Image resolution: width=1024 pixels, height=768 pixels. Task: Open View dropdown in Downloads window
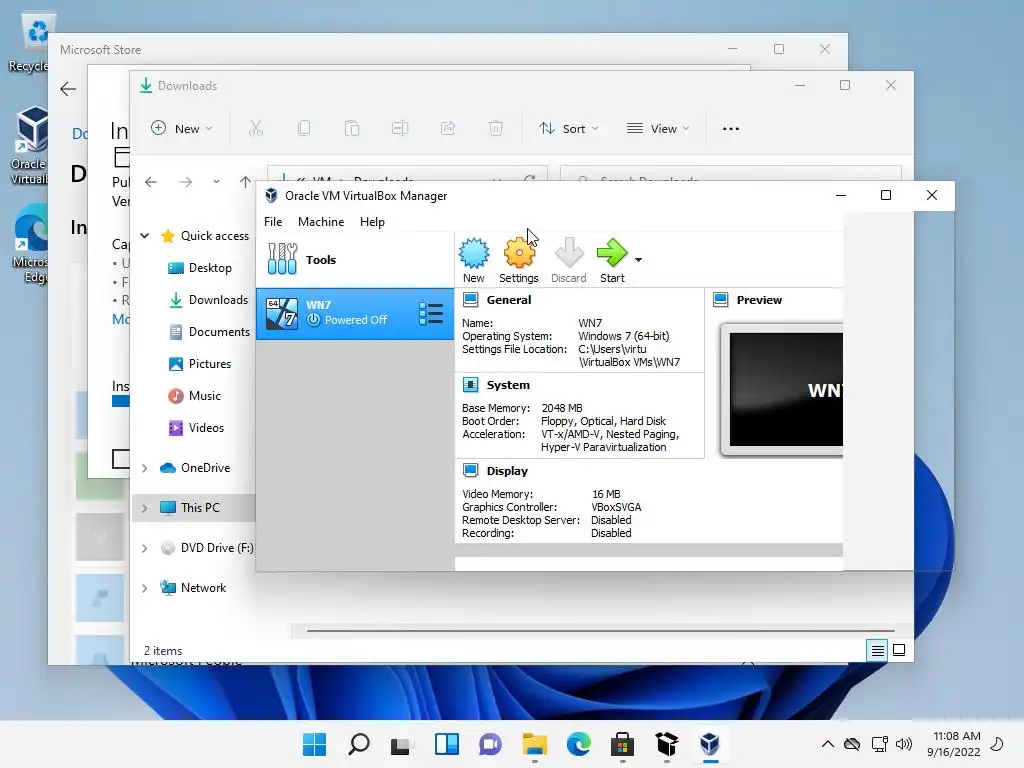pyautogui.click(x=658, y=129)
